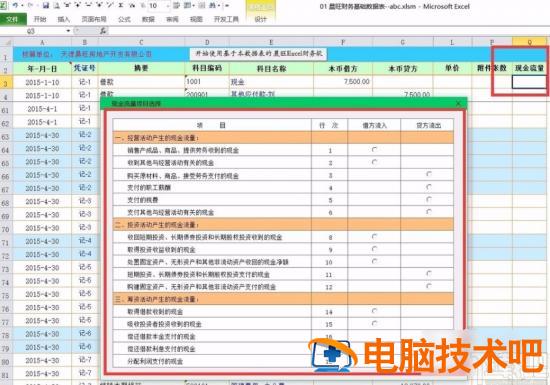Viewport: 550px width, 385px height.
Task: Click the Name Box showing Q3
Action: [33, 31]
